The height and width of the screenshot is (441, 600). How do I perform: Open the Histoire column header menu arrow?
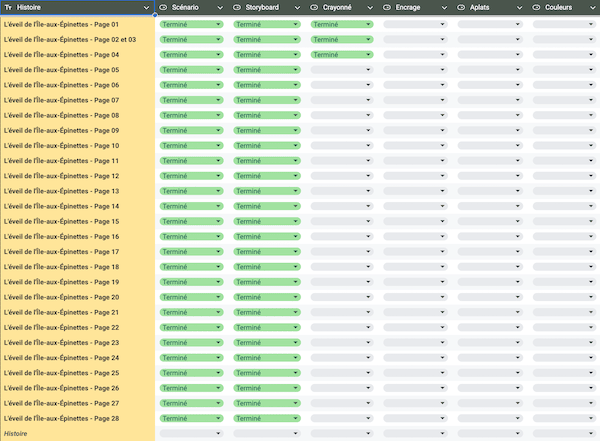(x=147, y=7)
